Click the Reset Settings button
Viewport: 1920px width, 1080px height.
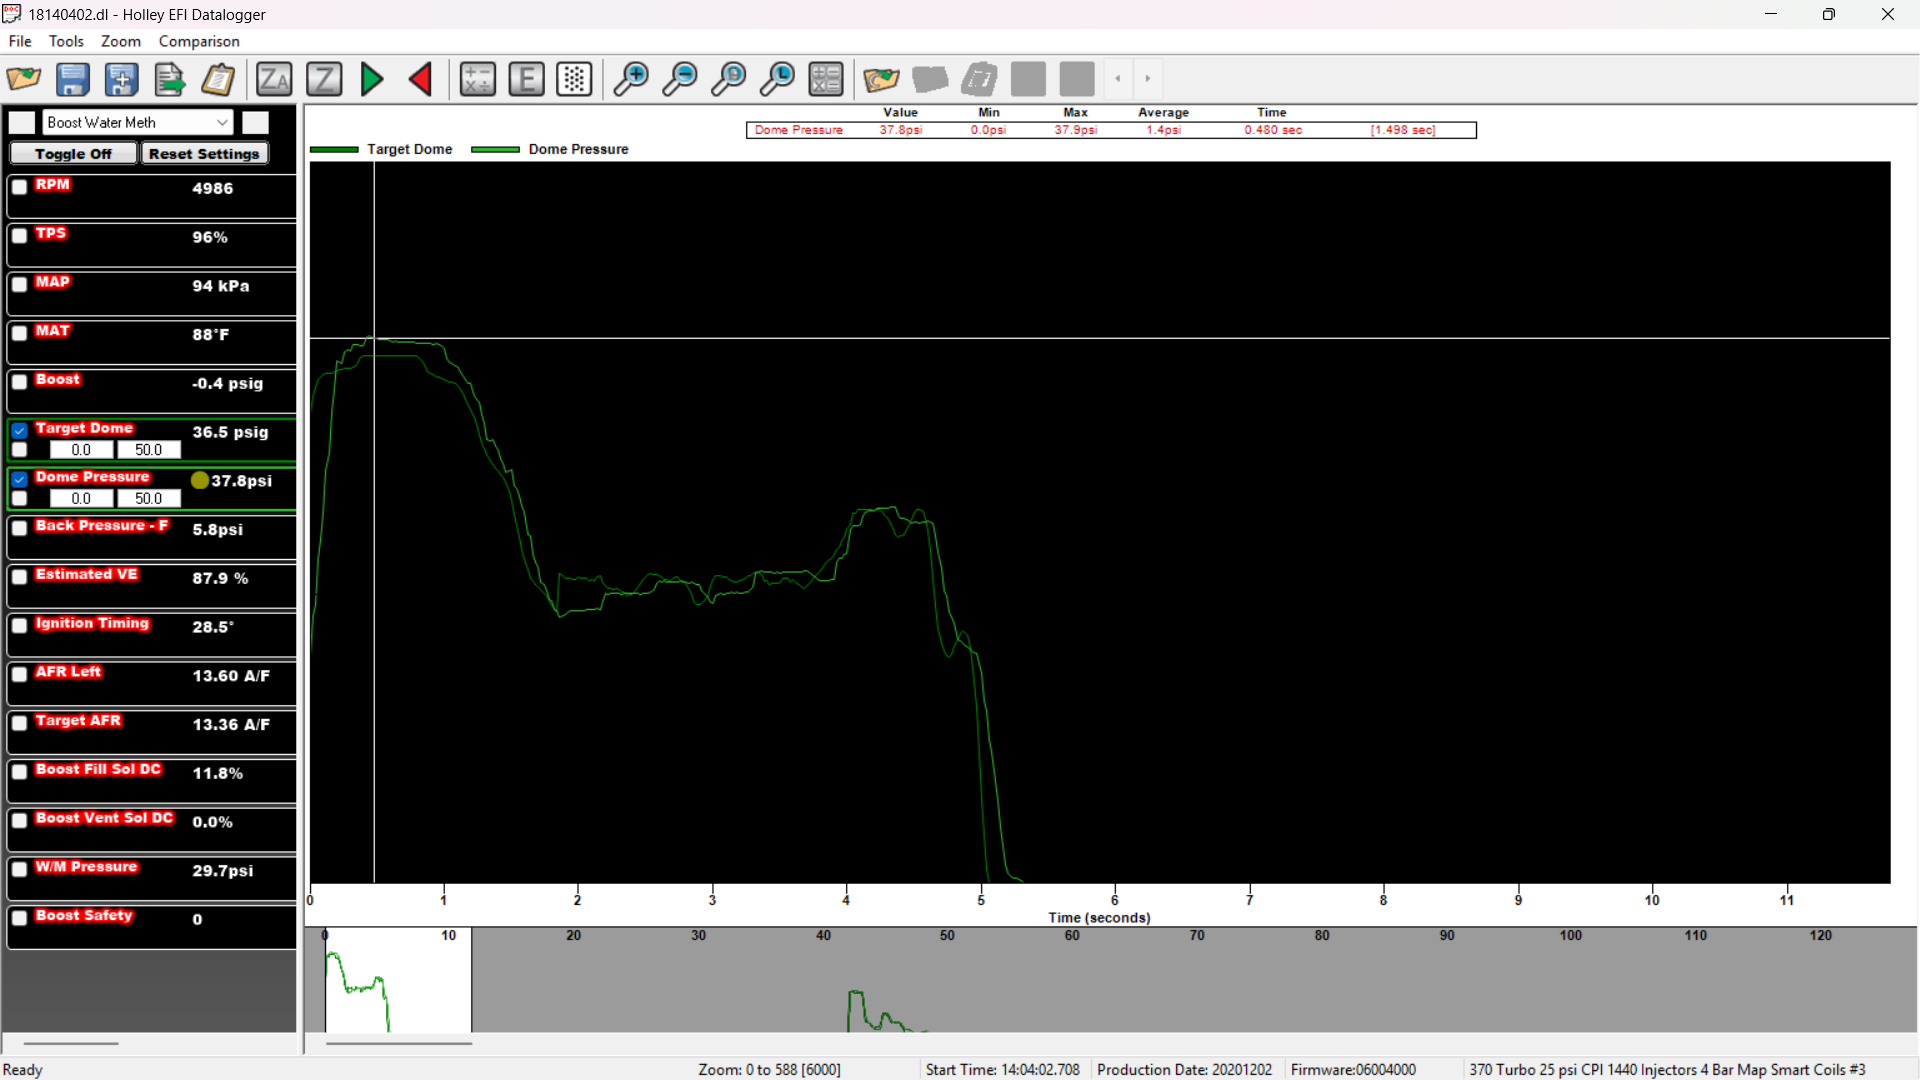204,153
